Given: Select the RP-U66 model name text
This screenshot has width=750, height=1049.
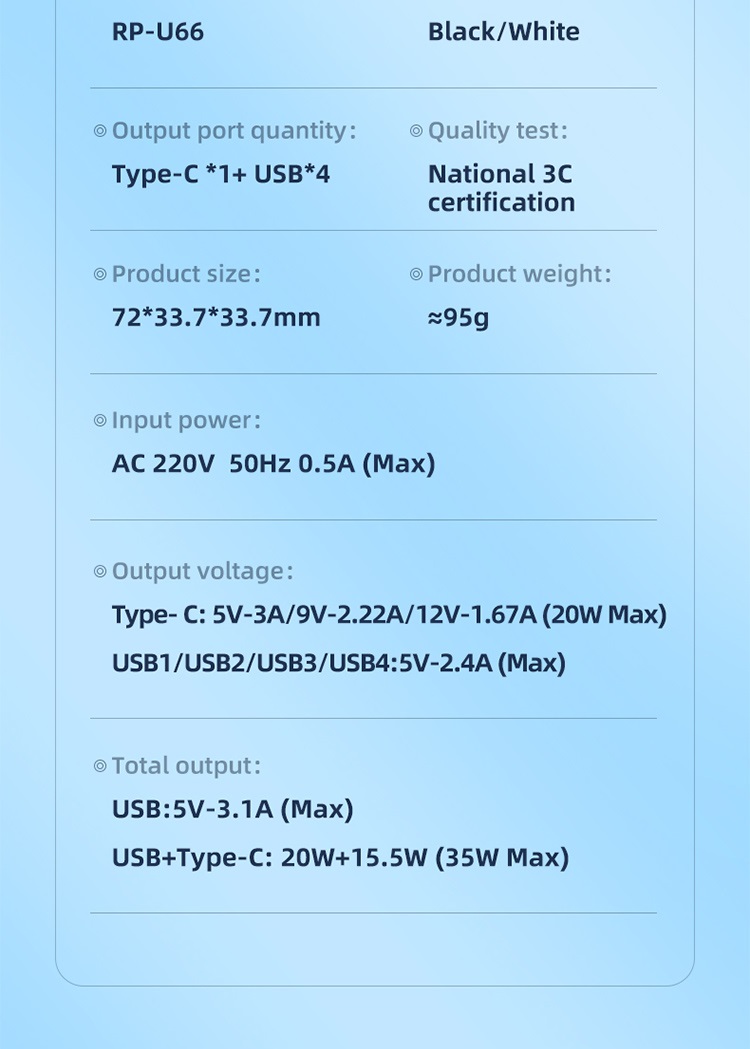Looking at the screenshot, I should click(x=158, y=32).
